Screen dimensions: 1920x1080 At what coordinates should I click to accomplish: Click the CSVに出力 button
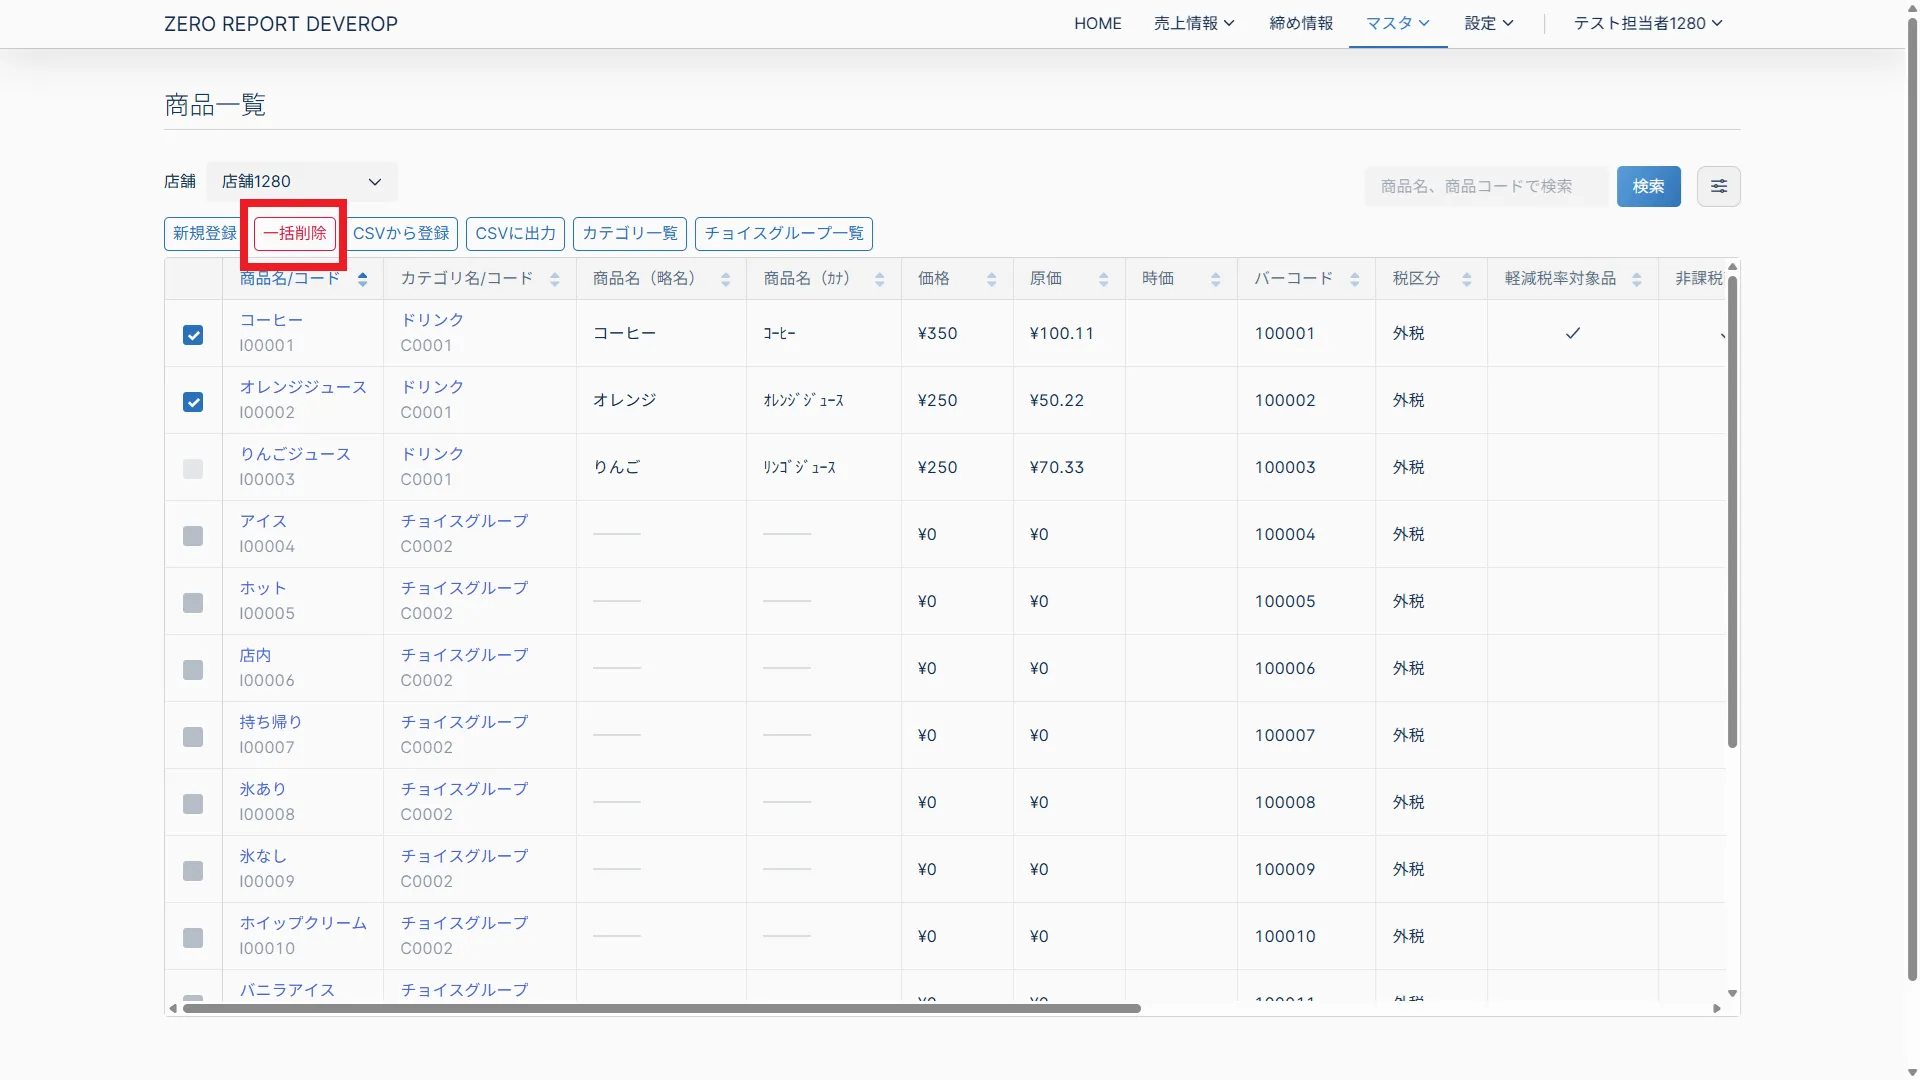[x=515, y=233]
